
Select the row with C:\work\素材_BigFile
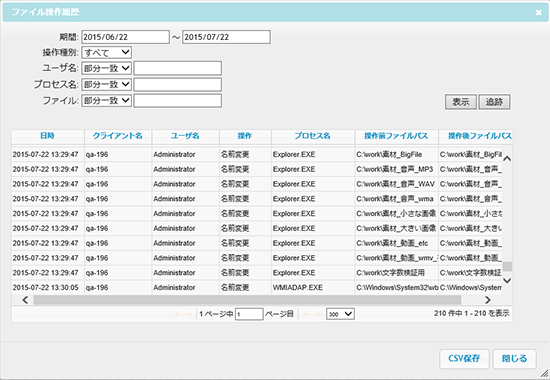click(x=257, y=154)
